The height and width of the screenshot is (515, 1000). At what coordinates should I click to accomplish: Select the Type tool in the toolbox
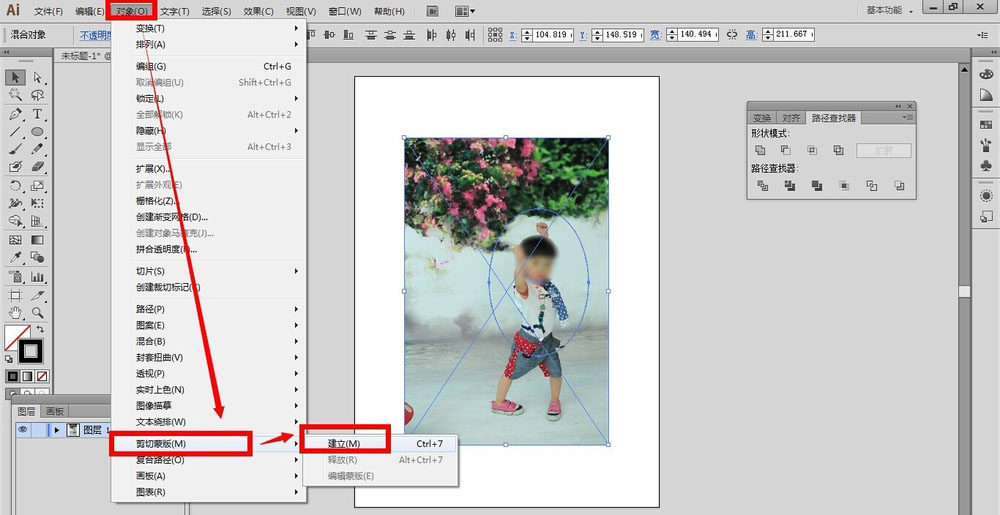[38, 114]
